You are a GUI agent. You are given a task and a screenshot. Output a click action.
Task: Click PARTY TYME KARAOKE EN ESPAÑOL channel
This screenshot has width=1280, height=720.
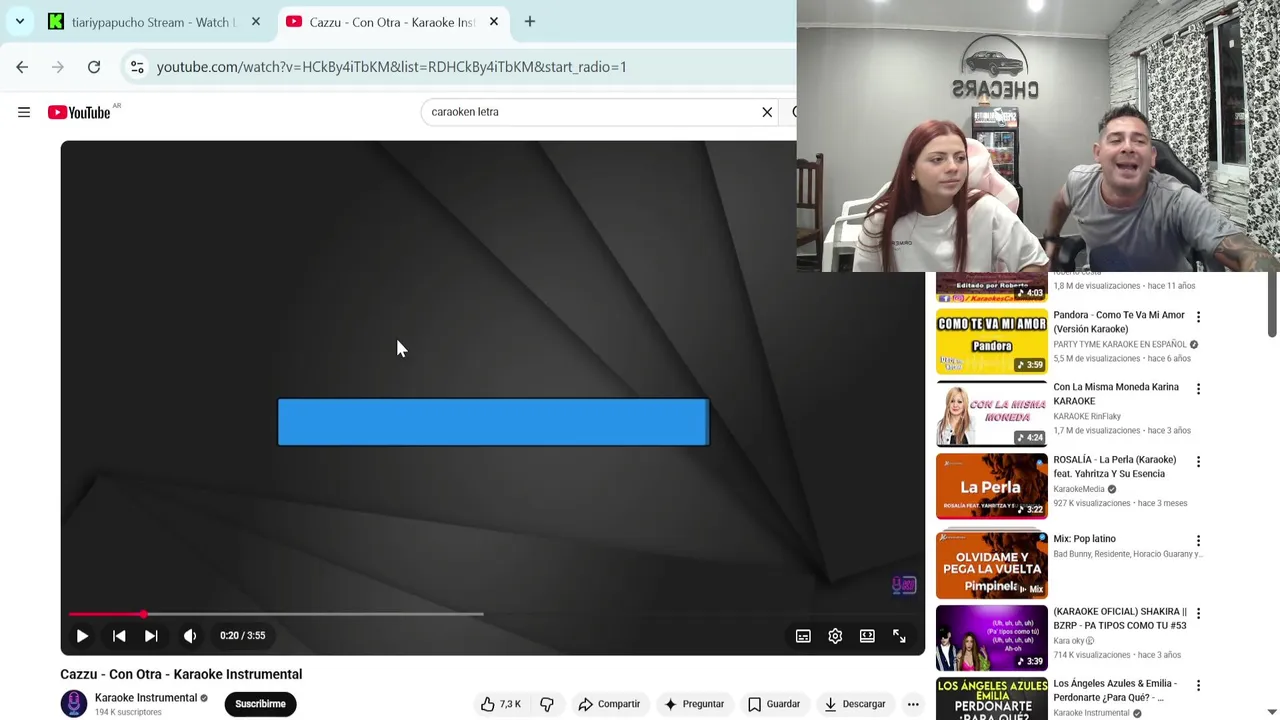(x=1120, y=345)
